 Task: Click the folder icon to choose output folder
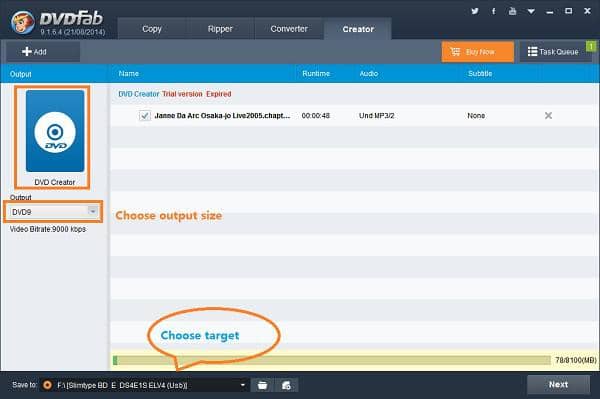pyautogui.click(x=262, y=385)
